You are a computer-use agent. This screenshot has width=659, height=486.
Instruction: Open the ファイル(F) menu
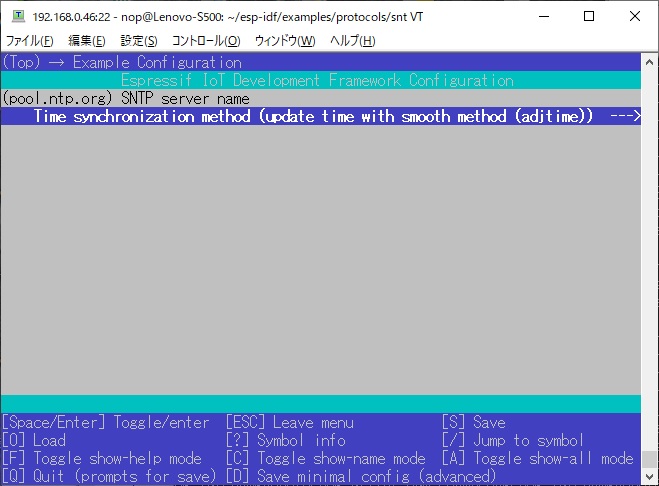point(29,41)
